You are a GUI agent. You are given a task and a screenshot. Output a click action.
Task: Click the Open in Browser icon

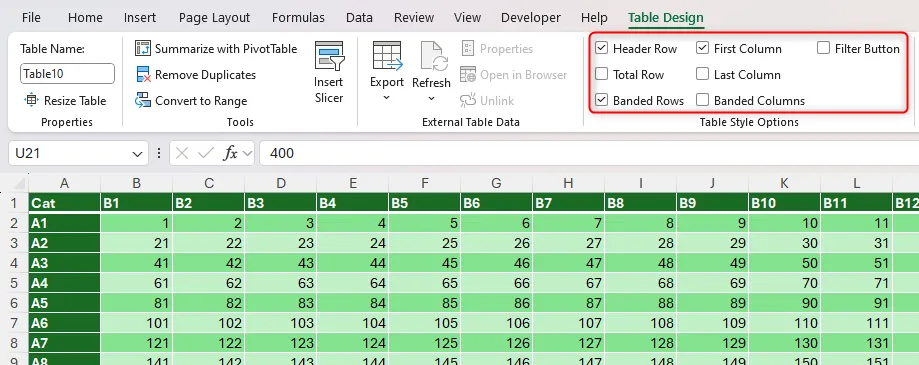tap(468, 74)
